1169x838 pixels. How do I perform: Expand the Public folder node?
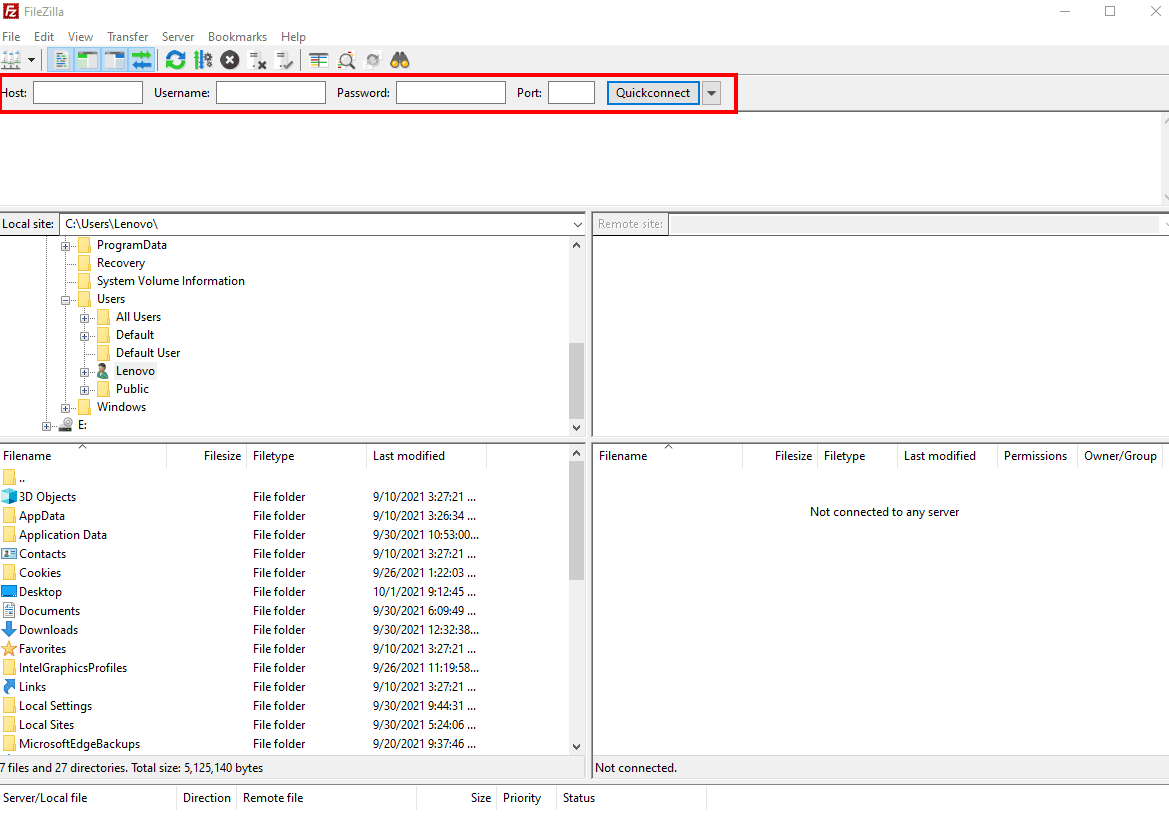point(84,390)
